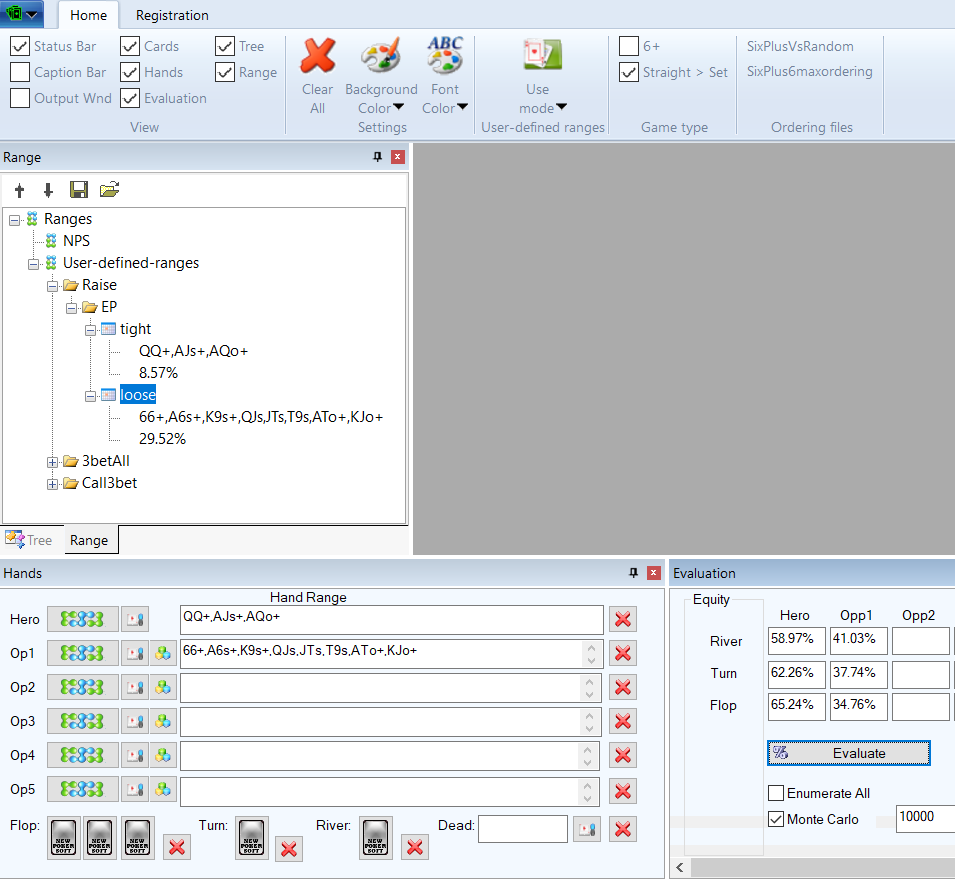The image size is (955, 879).
Task: Click the move up arrow in Range panel
Action: (19, 190)
